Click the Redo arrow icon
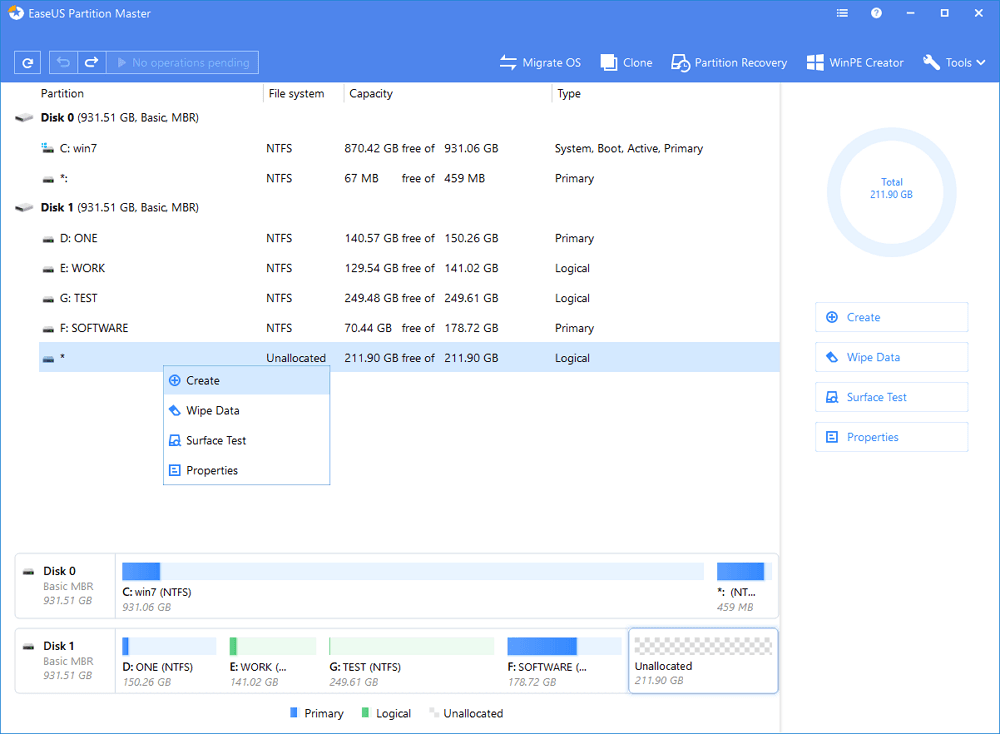The width and height of the screenshot is (1000, 734). [x=90, y=62]
